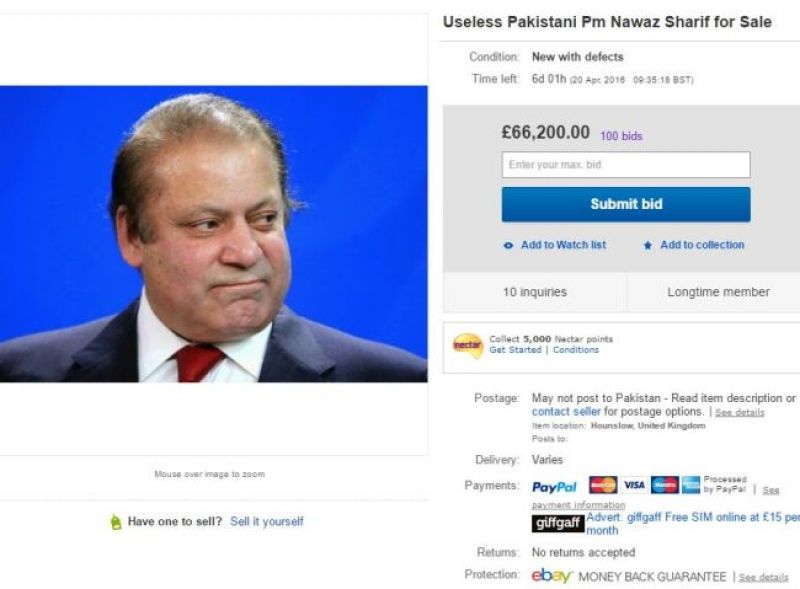Click the VISA card icon
The image size is (800, 589).
pyautogui.click(x=634, y=485)
